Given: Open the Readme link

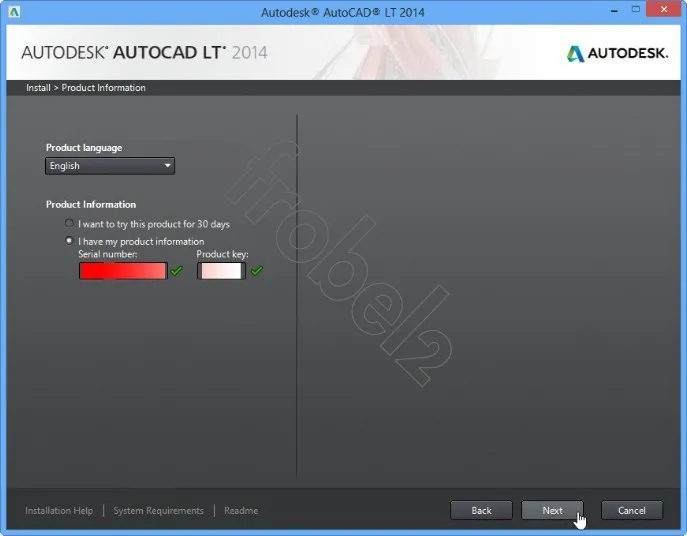Looking at the screenshot, I should (x=241, y=511).
